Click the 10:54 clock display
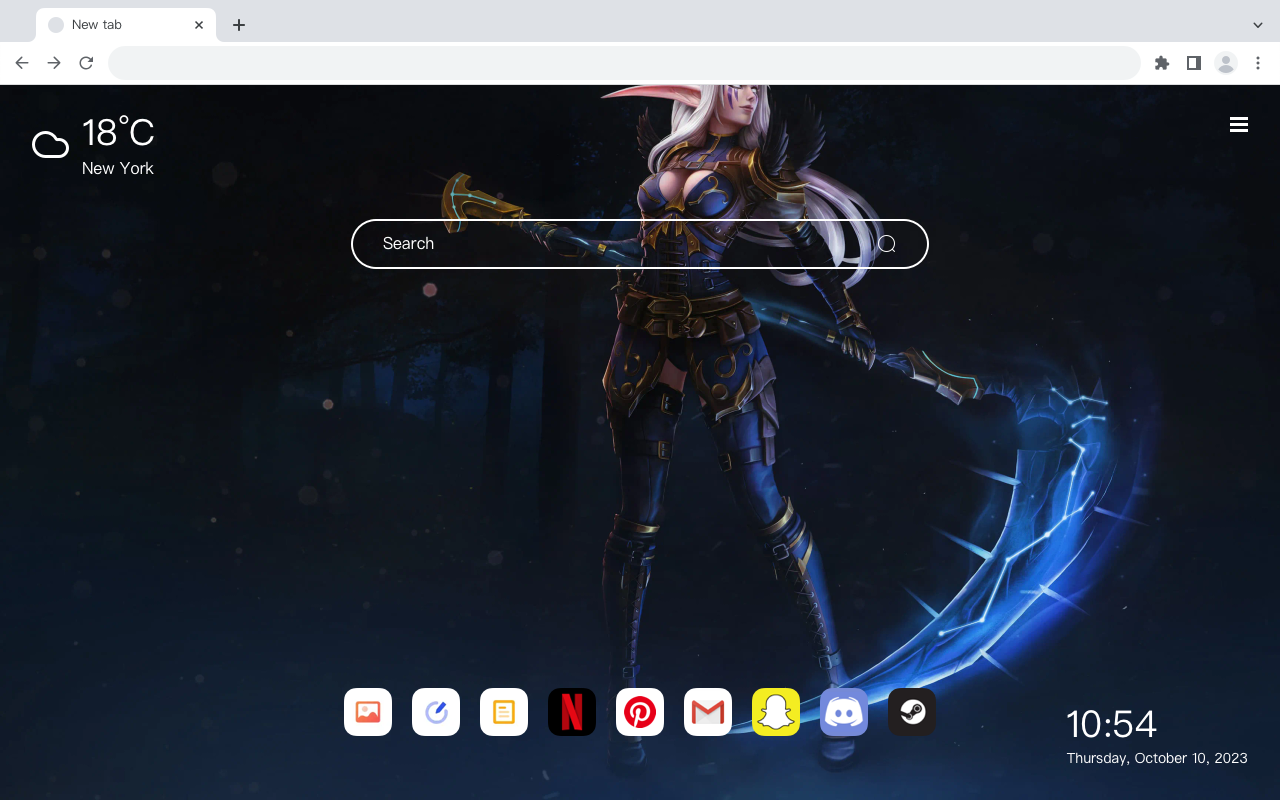Screen dimensions: 1280x800 (x=1111, y=724)
